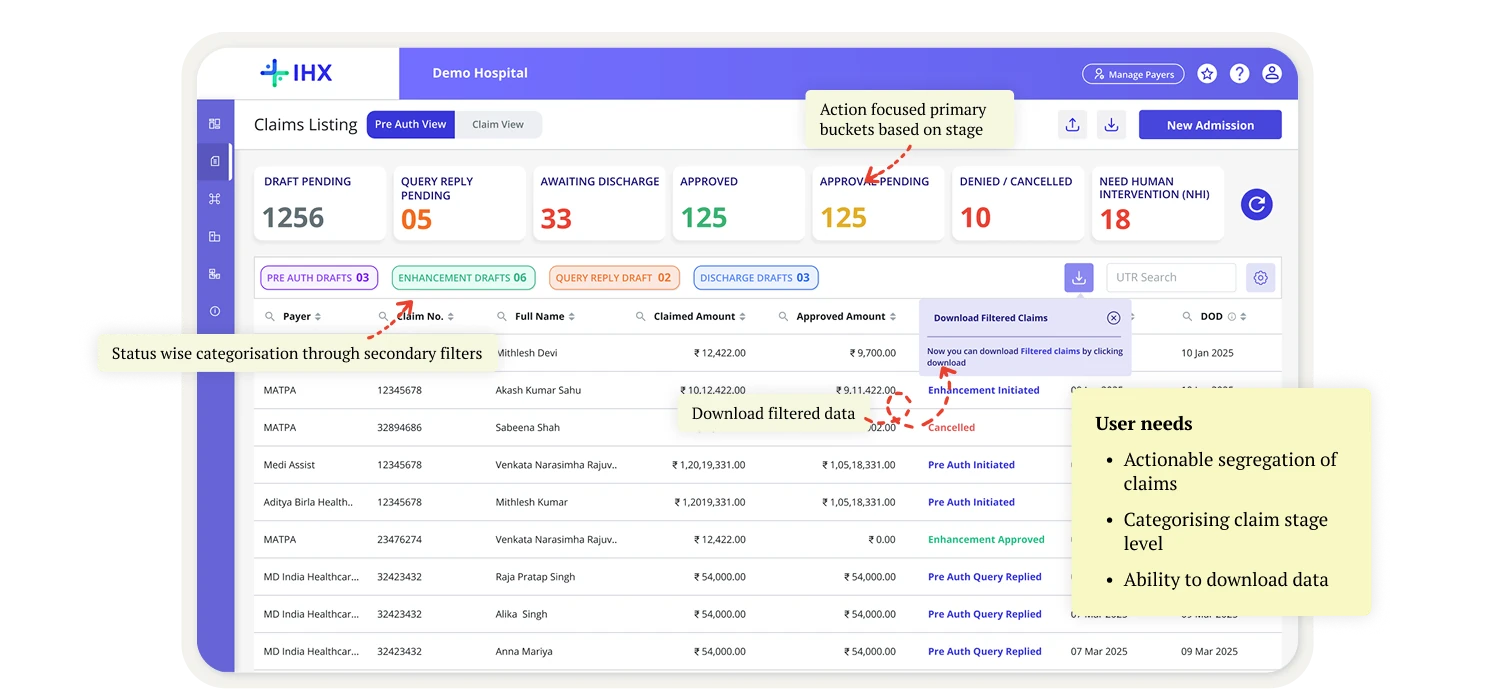Open Pre Auth Initiated for Mithlesh Kumar

click(971, 502)
